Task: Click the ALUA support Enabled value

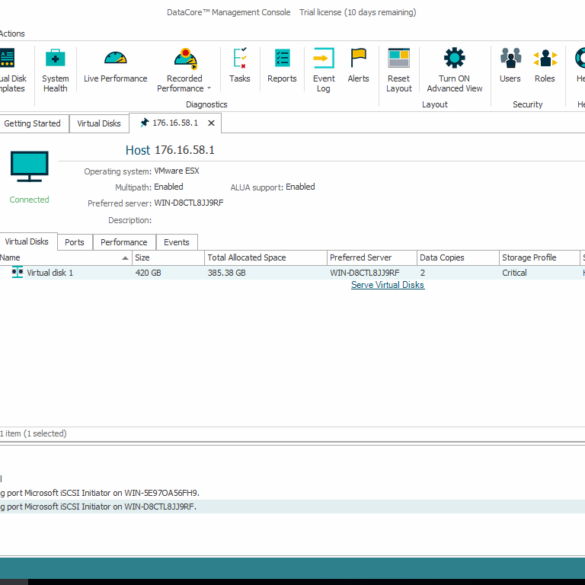Action: (300, 187)
